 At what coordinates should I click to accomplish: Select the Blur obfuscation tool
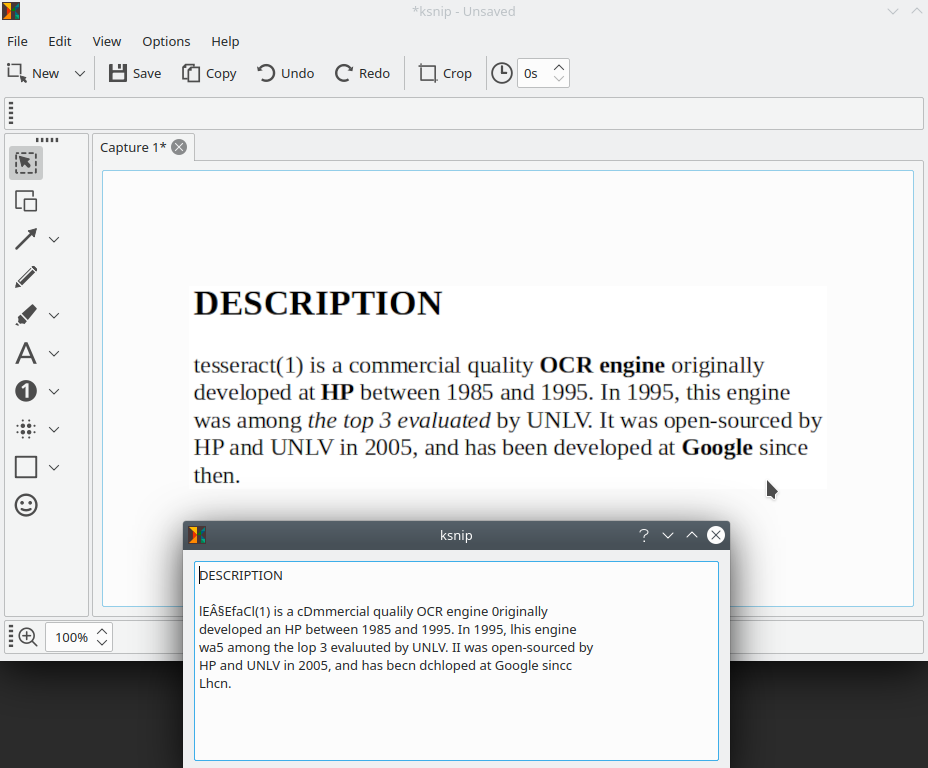(25, 428)
